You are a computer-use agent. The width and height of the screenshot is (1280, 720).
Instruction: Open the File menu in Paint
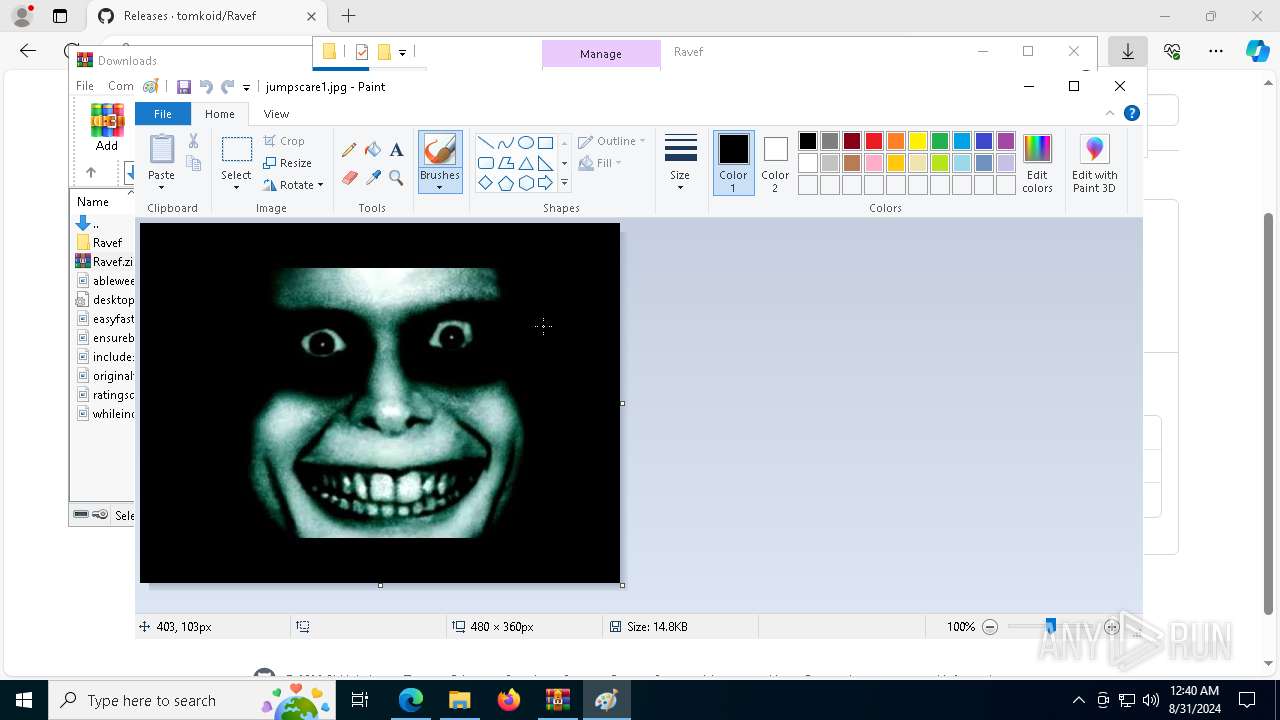click(162, 114)
